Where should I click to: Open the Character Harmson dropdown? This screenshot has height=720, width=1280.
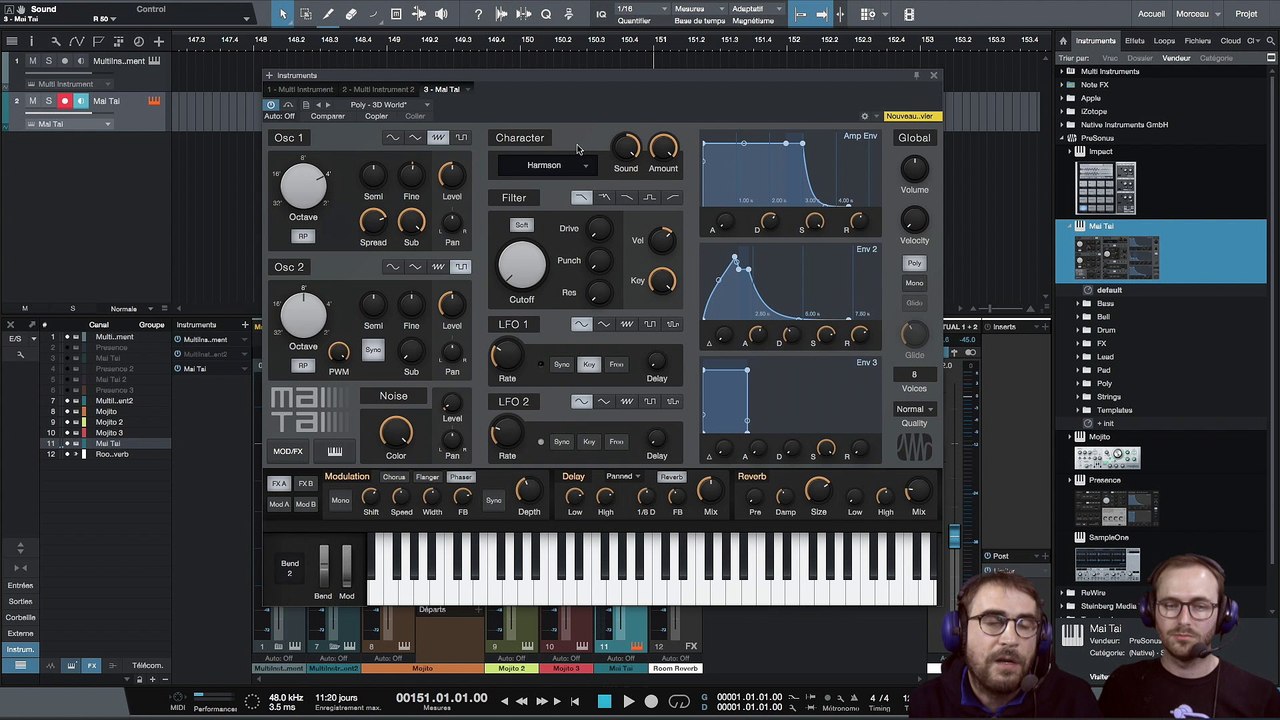(x=548, y=165)
